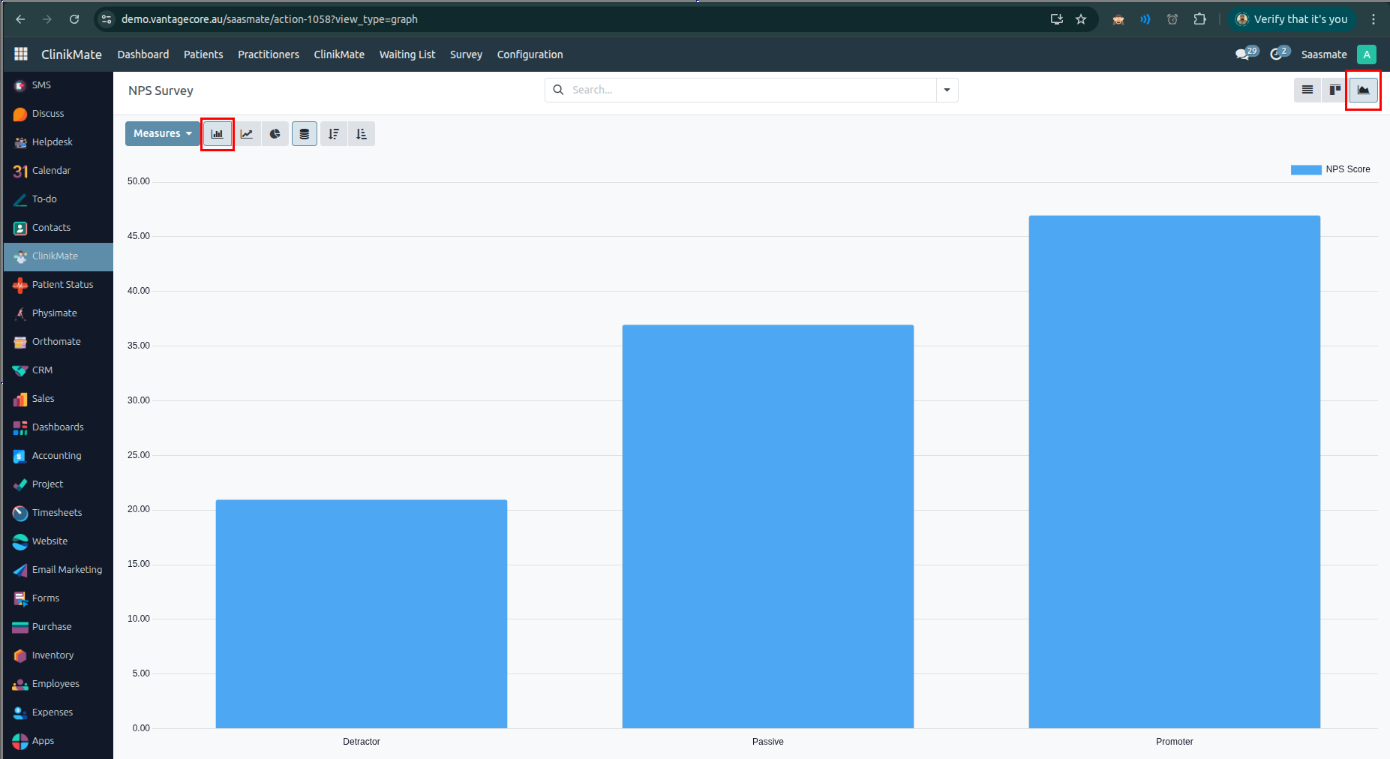
Task: Go to Accounting in the sidebar
Action: 56,456
